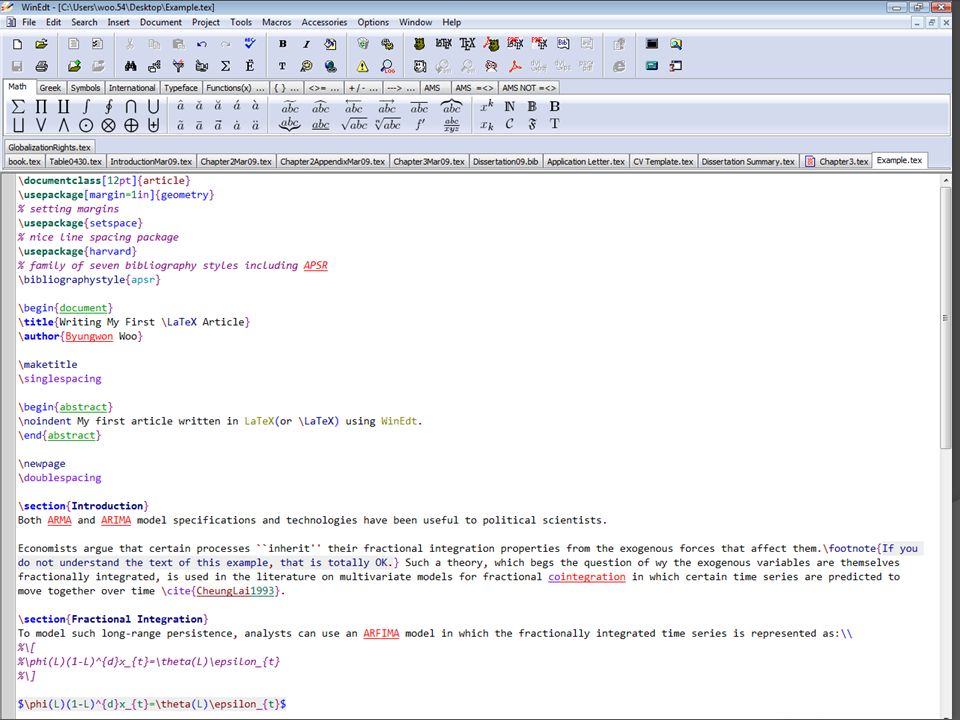Click the Italic I formatting icon
The height and width of the screenshot is (720, 960).
click(x=306, y=44)
